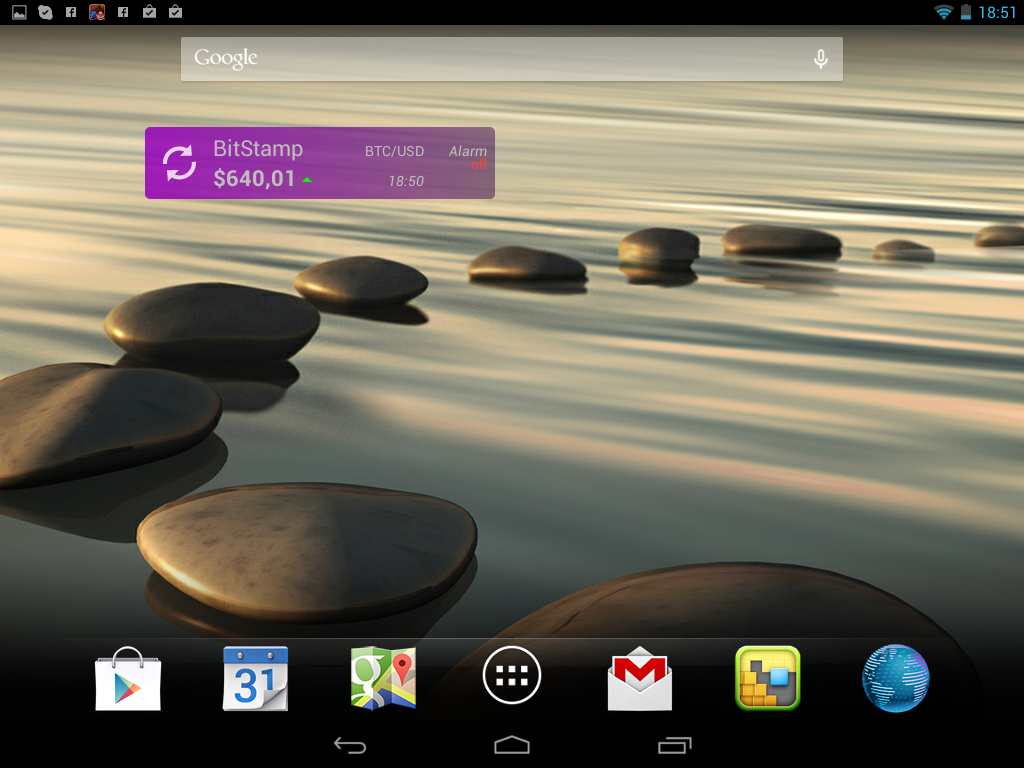The width and height of the screenshot is (1024, 768).
Task: Open the globe browser app
Action: click(x=895, y=678)
